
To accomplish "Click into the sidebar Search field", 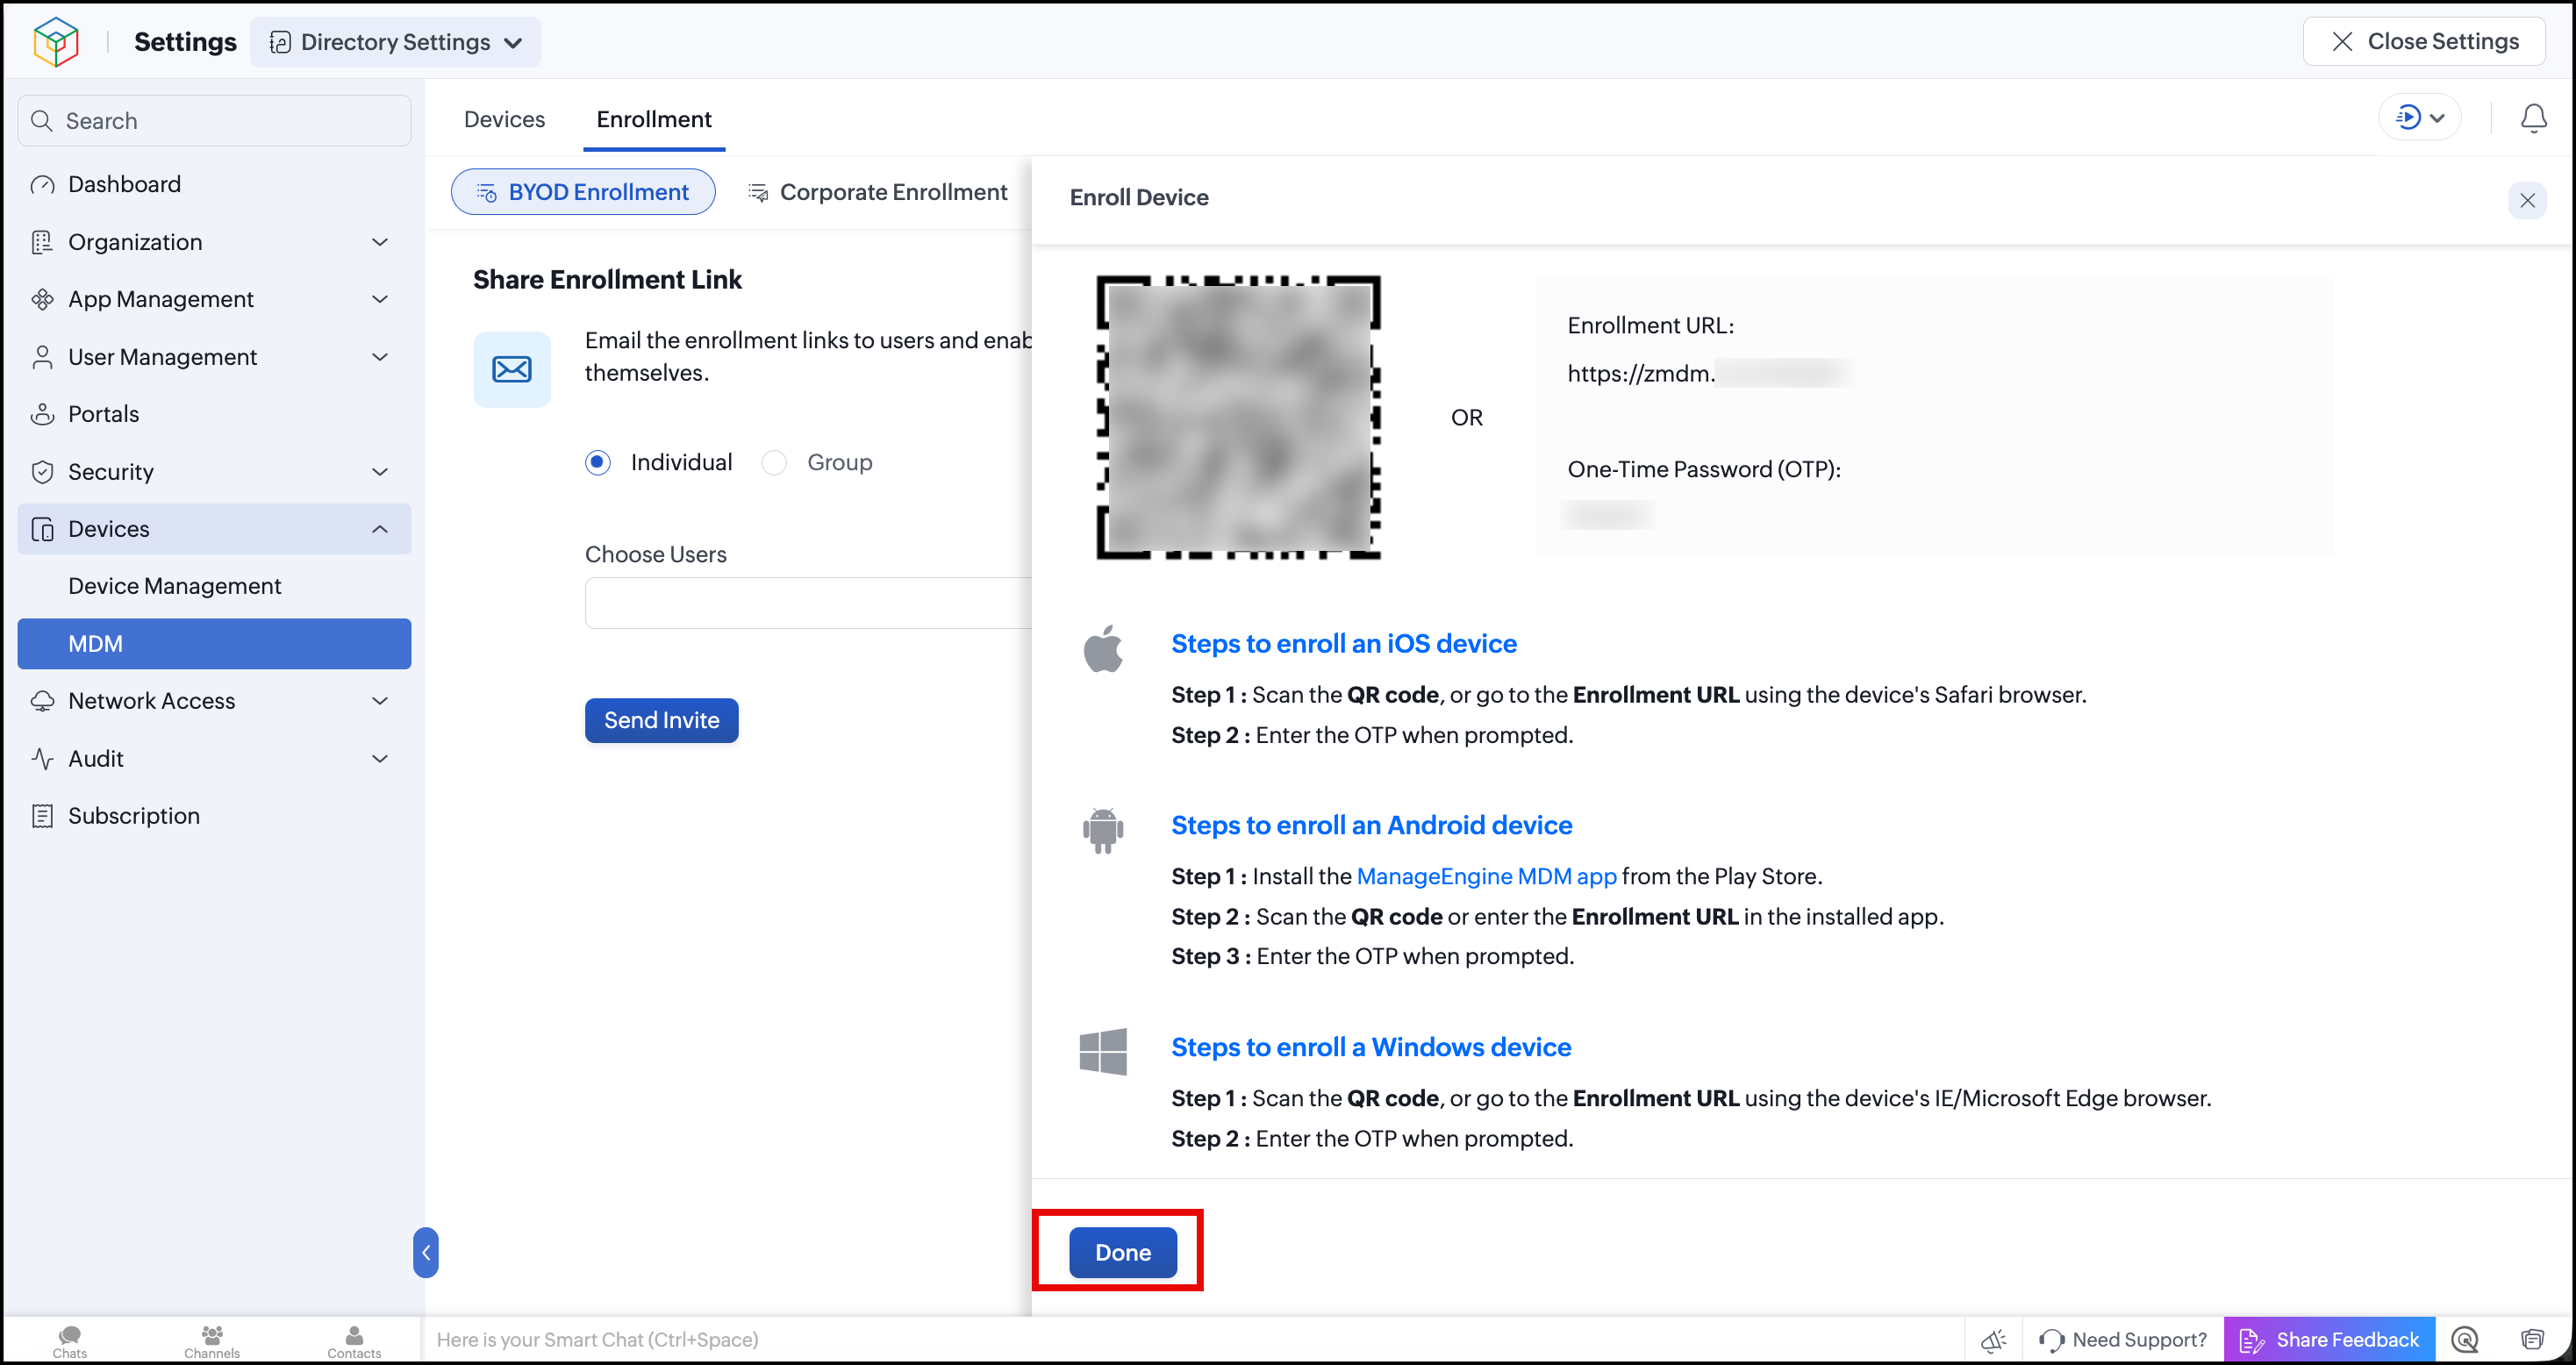I will pyautogui.click(x=214, y=121).
